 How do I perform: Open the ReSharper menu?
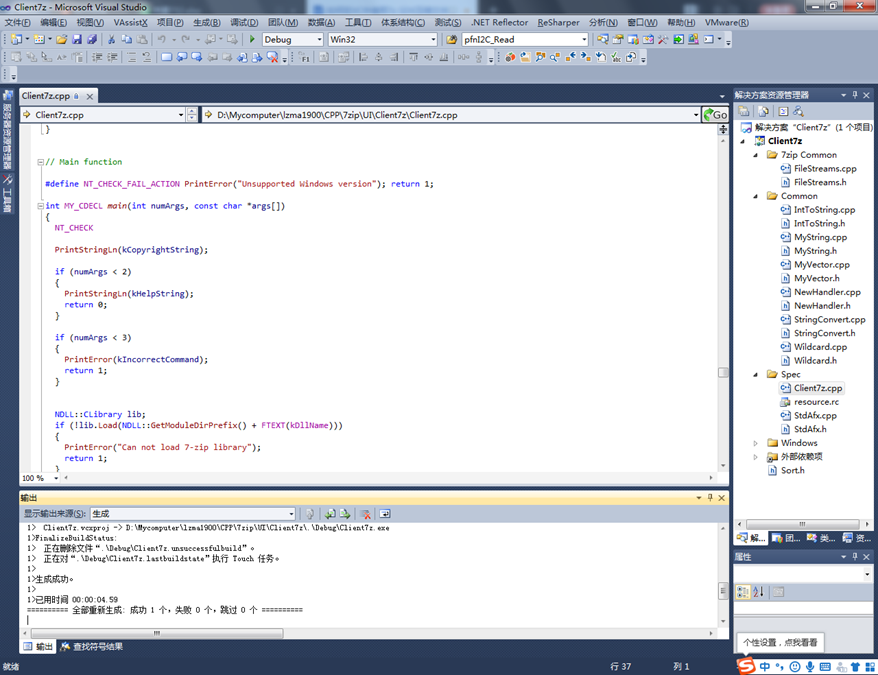coord(558,22)
